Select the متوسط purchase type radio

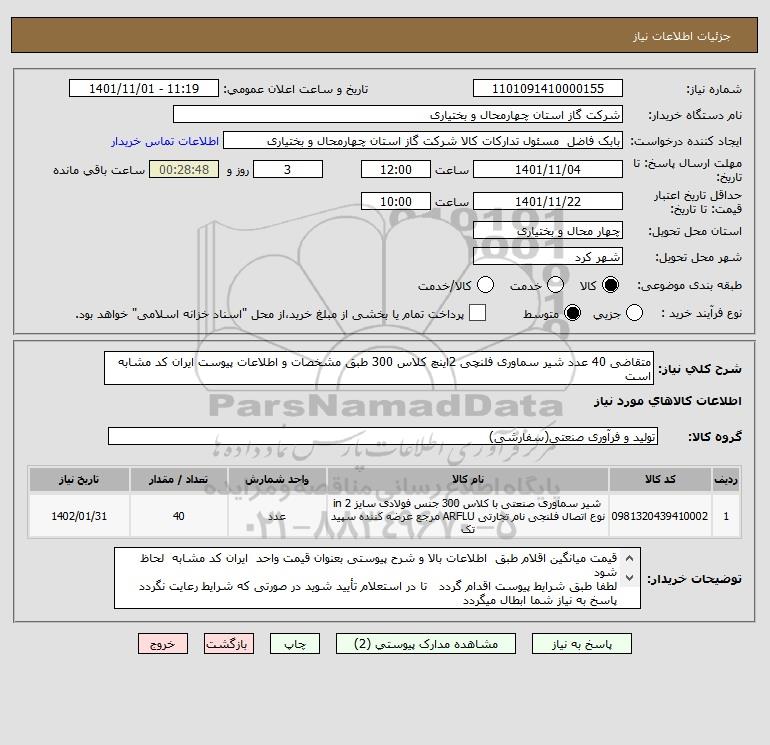click(x=572, y=313)
